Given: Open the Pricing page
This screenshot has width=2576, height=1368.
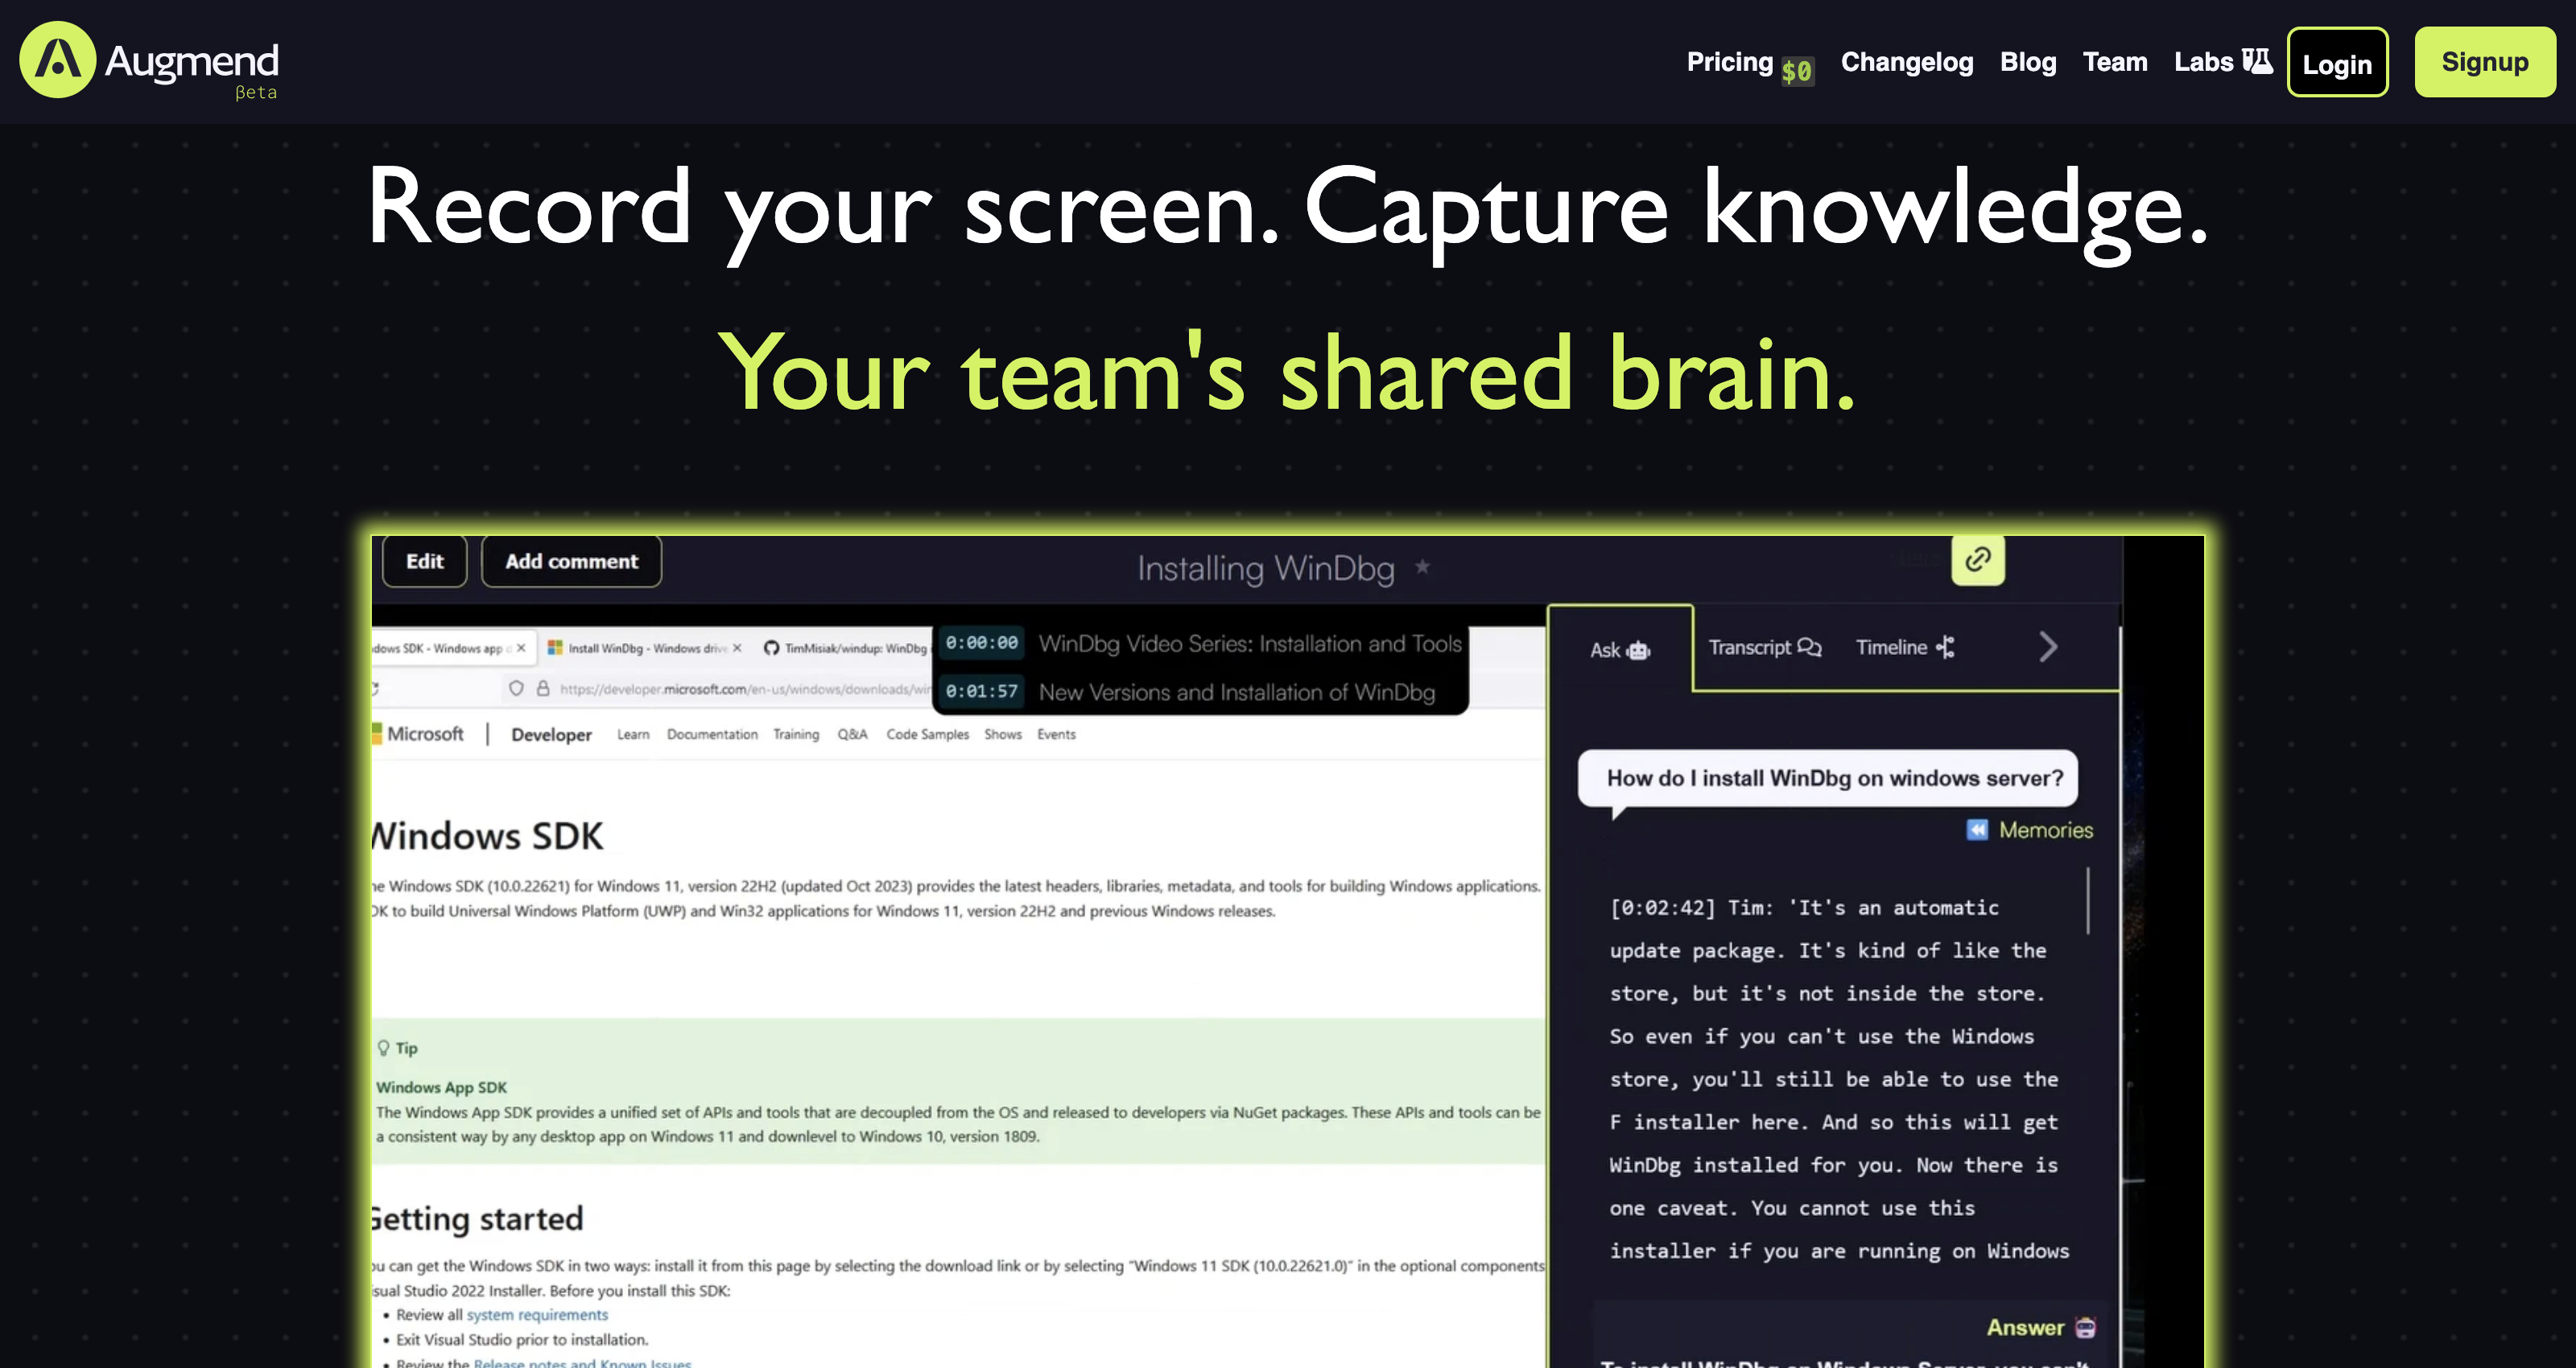Looking at the screenshot, I should coord(1729,62).
